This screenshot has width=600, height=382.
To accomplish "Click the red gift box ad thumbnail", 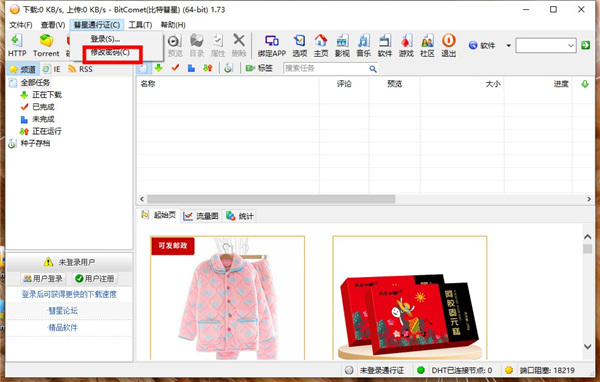I will coord(410,298).
